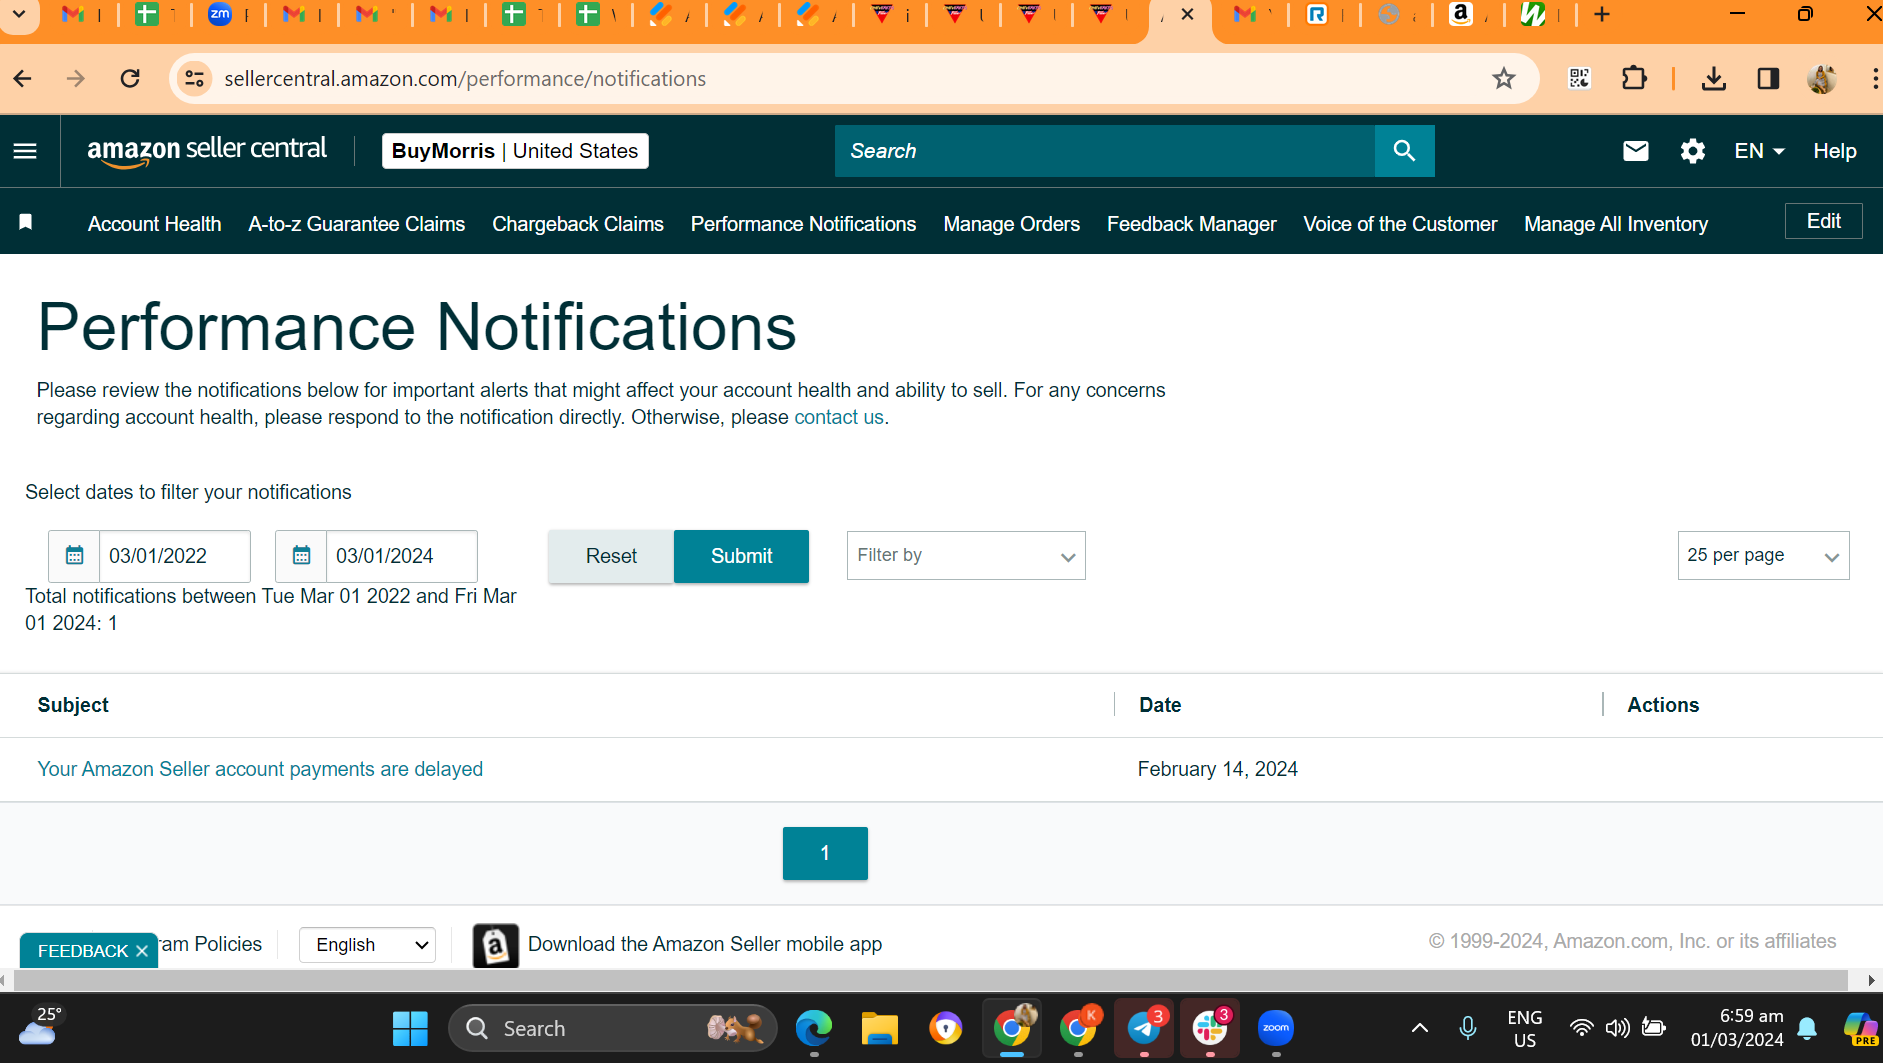Click the bookmark flag icon beside Account Health
The height and width of the screenshot is (1063, 1883).
click(x=26, y=222)
